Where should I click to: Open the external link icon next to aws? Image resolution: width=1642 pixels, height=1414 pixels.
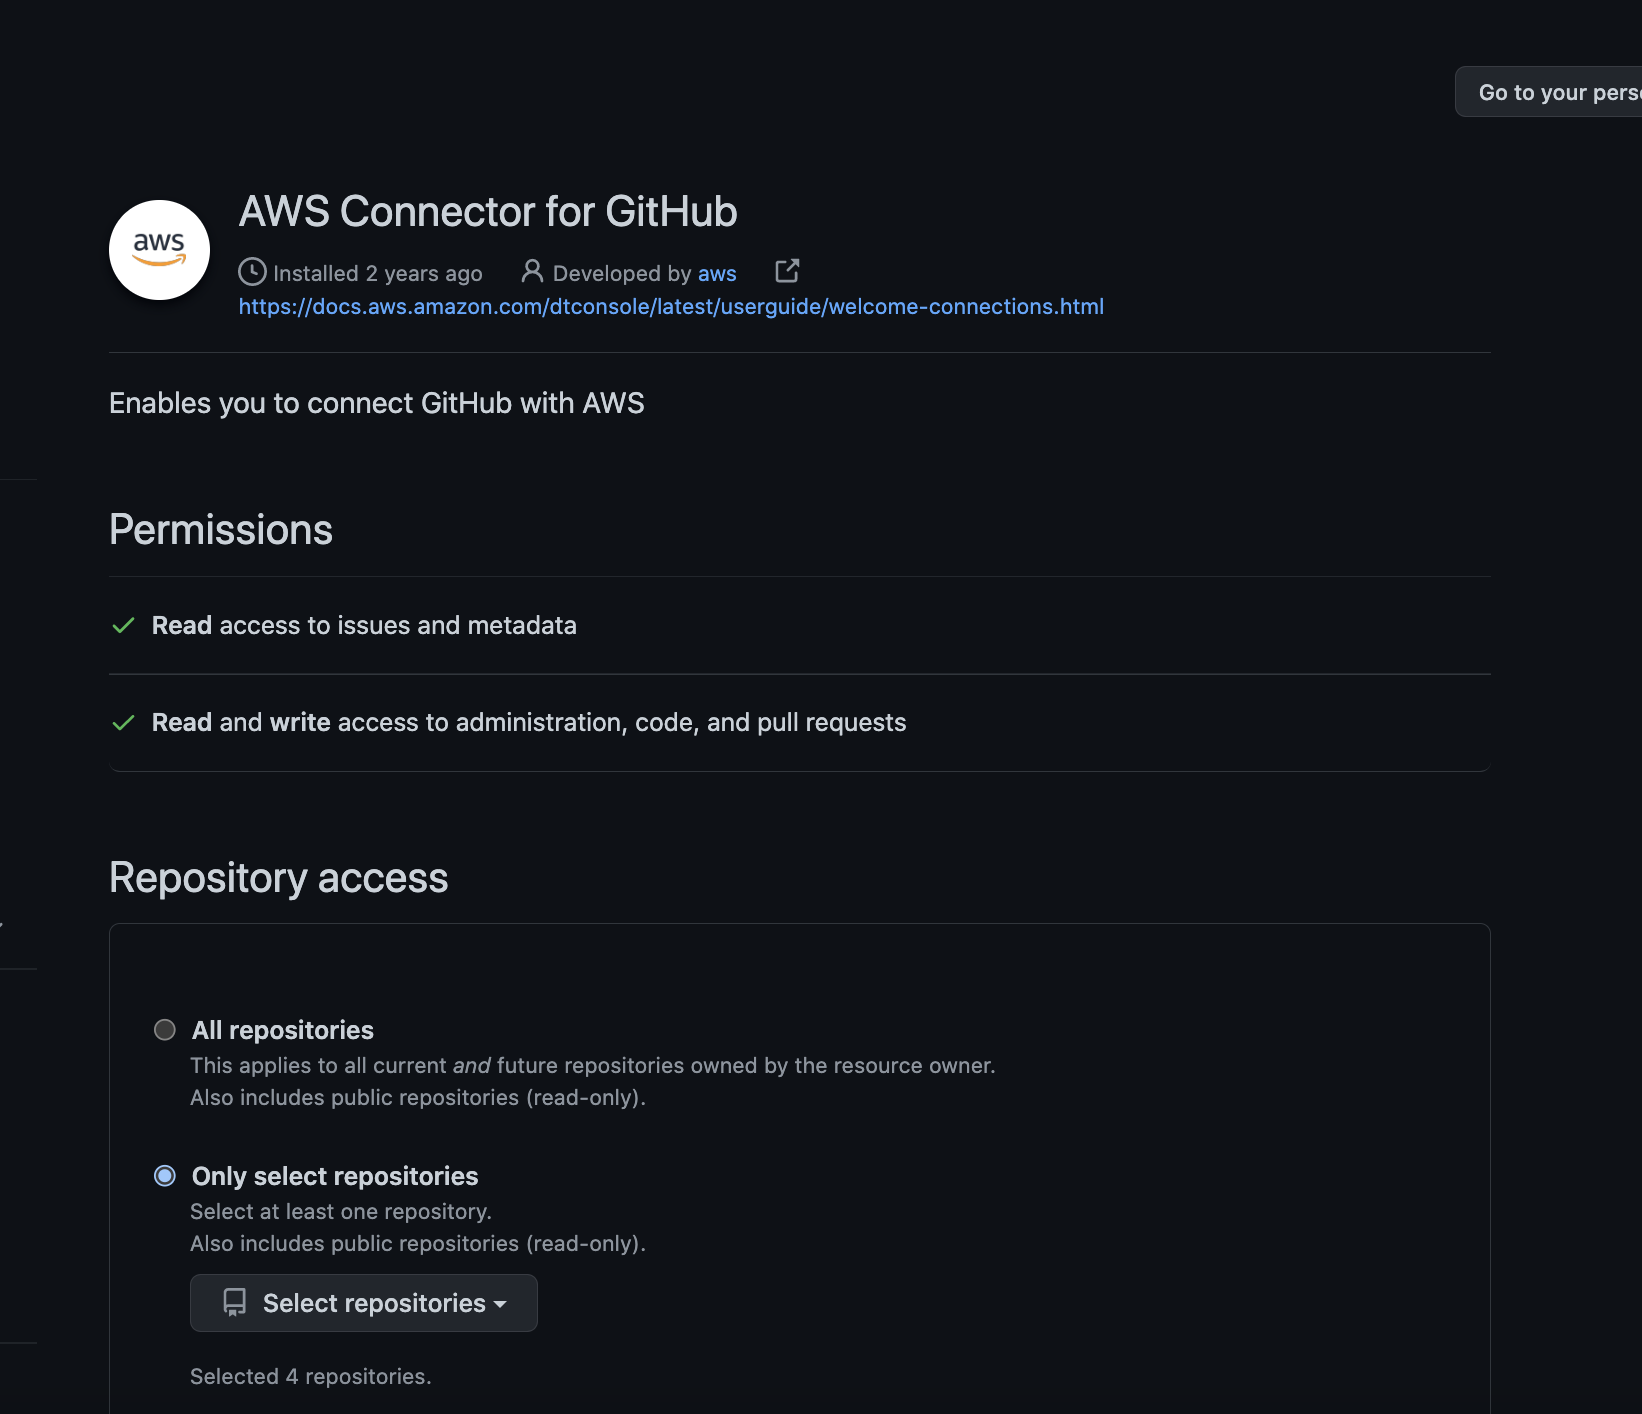point(787,271)
